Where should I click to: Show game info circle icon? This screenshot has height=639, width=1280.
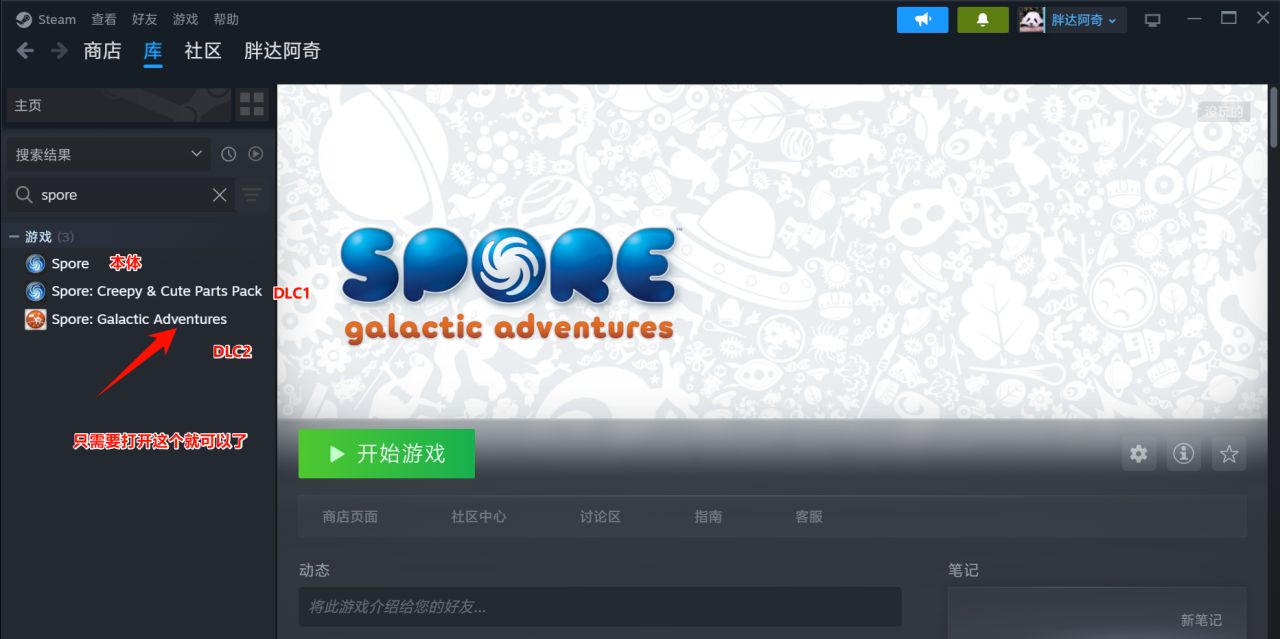(1184, 454)
